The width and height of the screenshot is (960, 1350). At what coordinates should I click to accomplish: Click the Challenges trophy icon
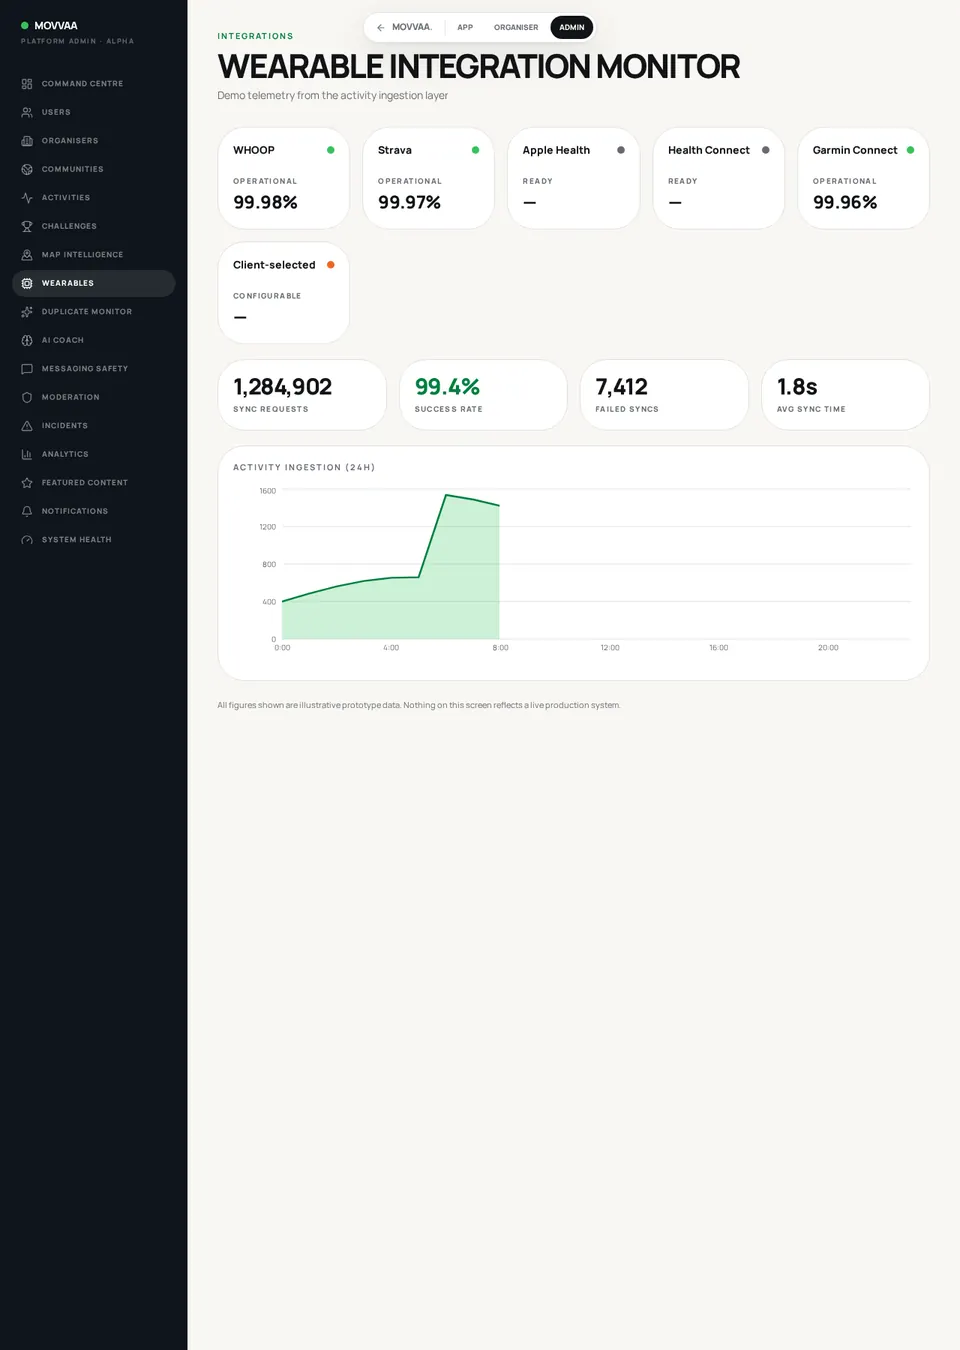[x=27, y=226]
